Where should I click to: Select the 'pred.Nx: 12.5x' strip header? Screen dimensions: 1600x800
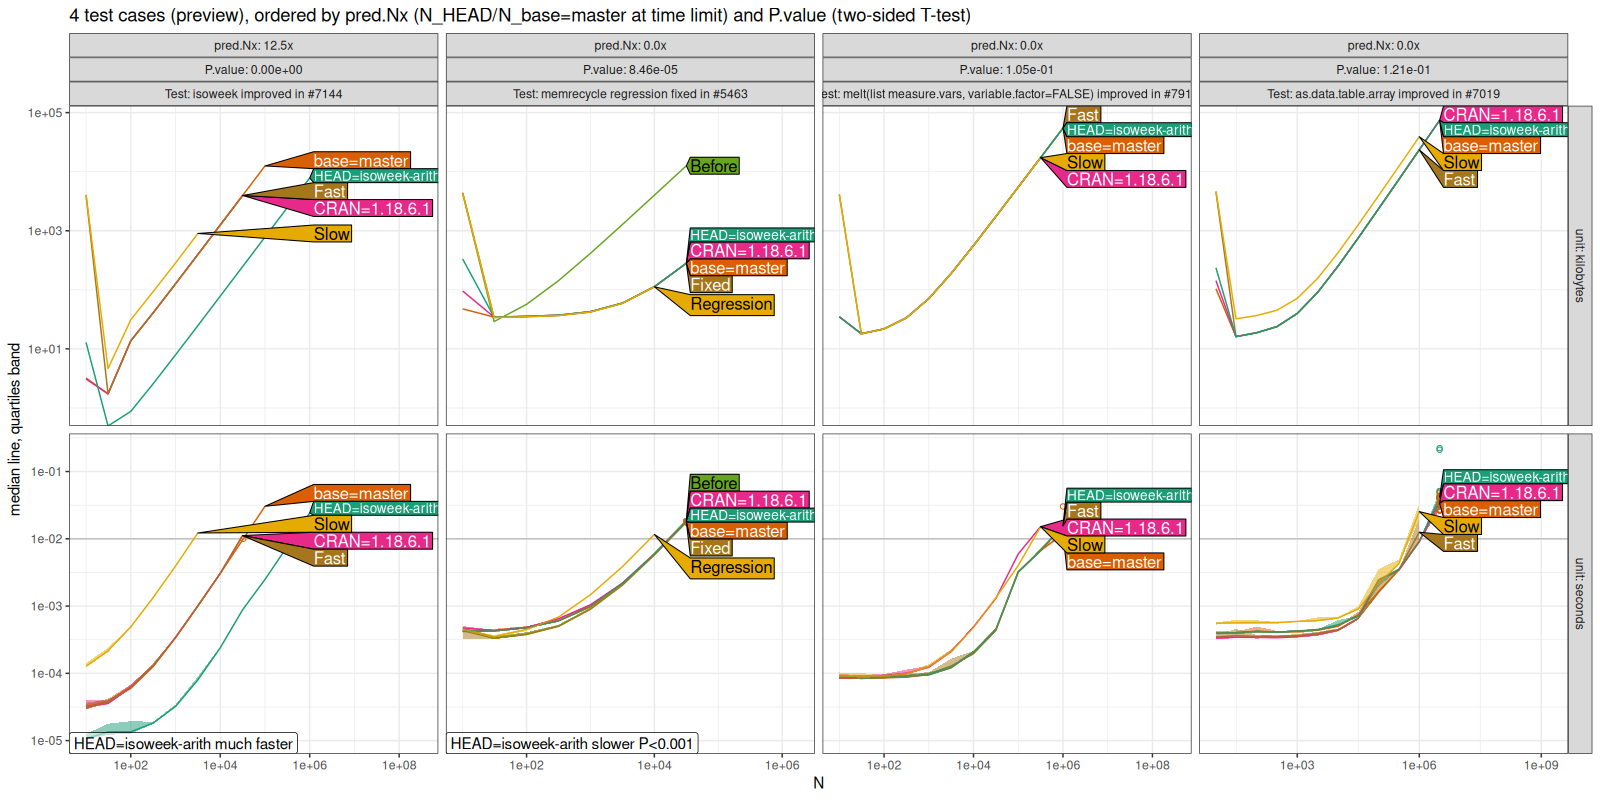coord(253,46)
